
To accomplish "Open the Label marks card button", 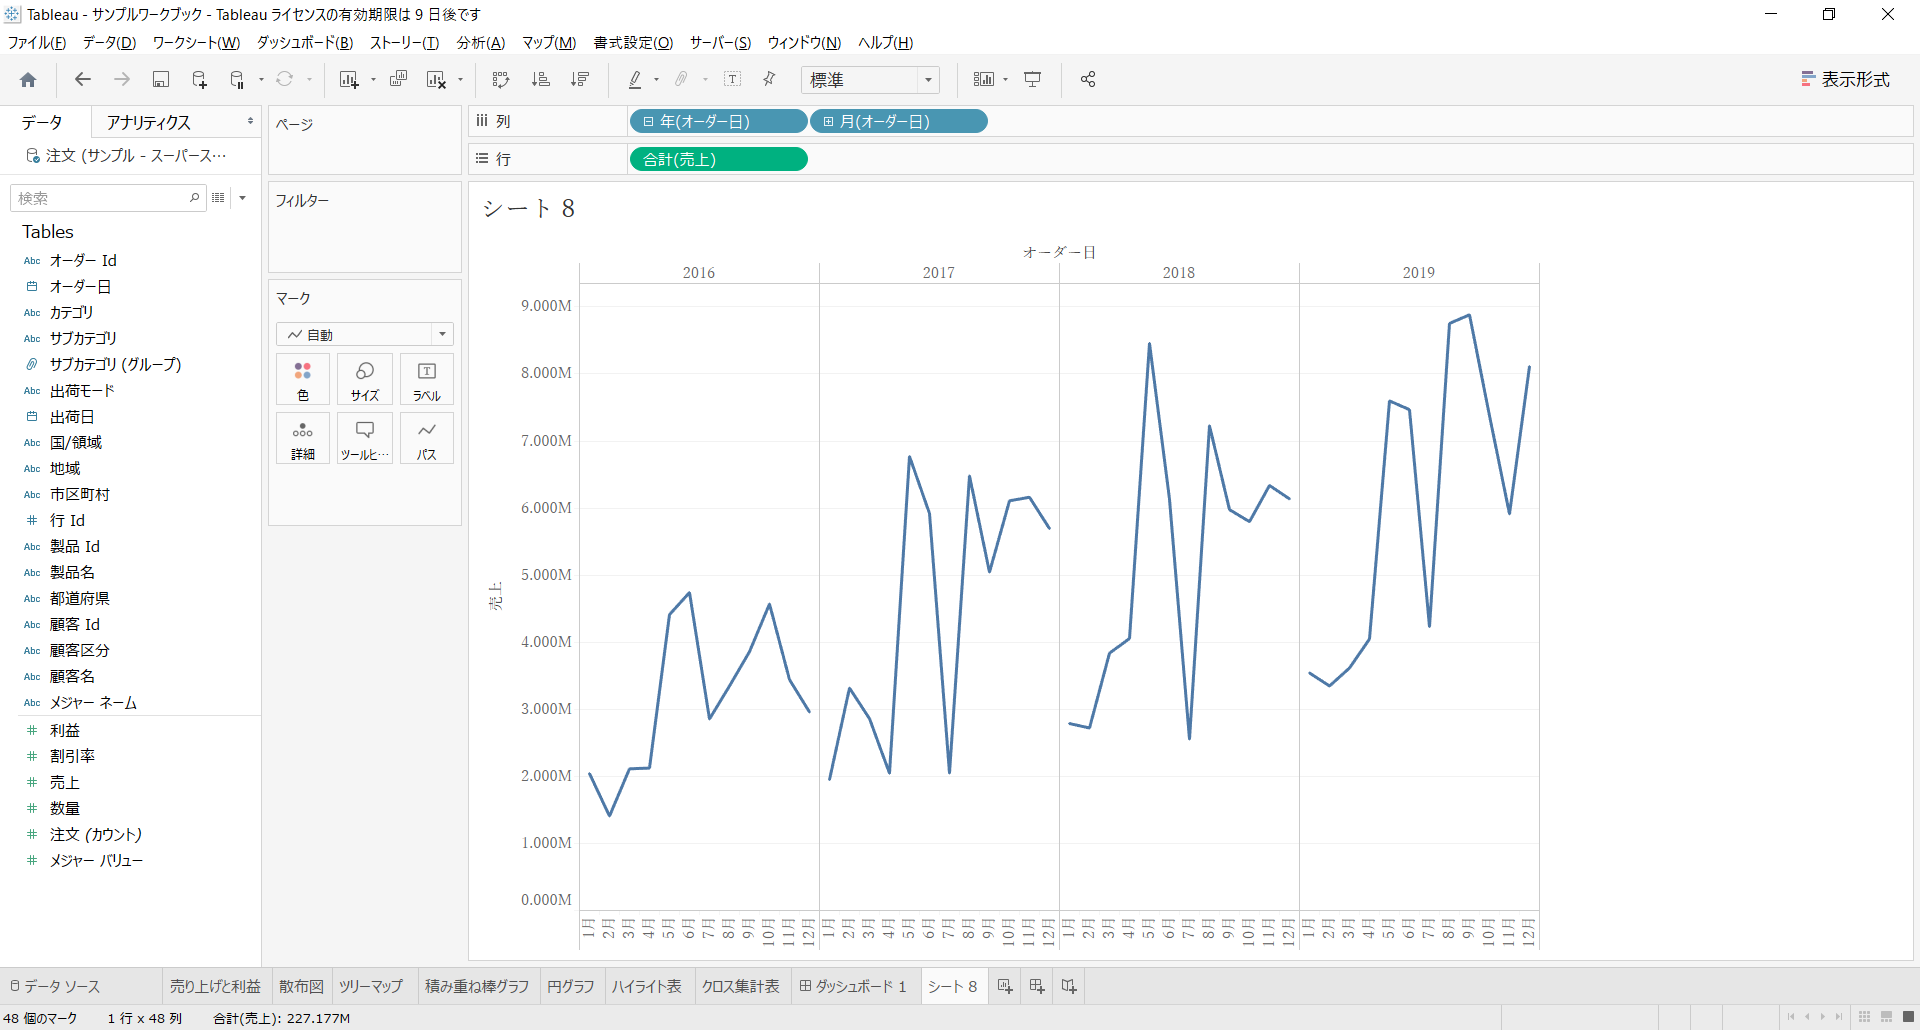I will coord(427,380).
